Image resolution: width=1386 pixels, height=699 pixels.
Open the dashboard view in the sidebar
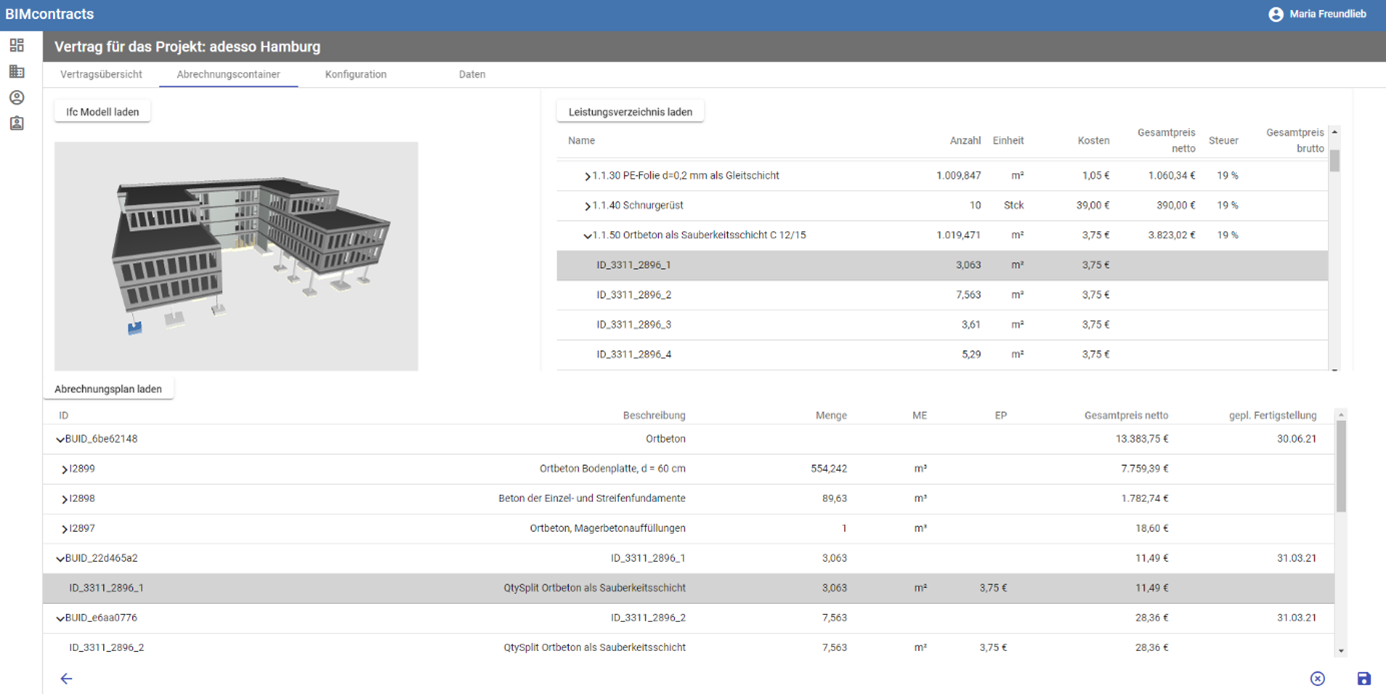(x=16, y=45)
